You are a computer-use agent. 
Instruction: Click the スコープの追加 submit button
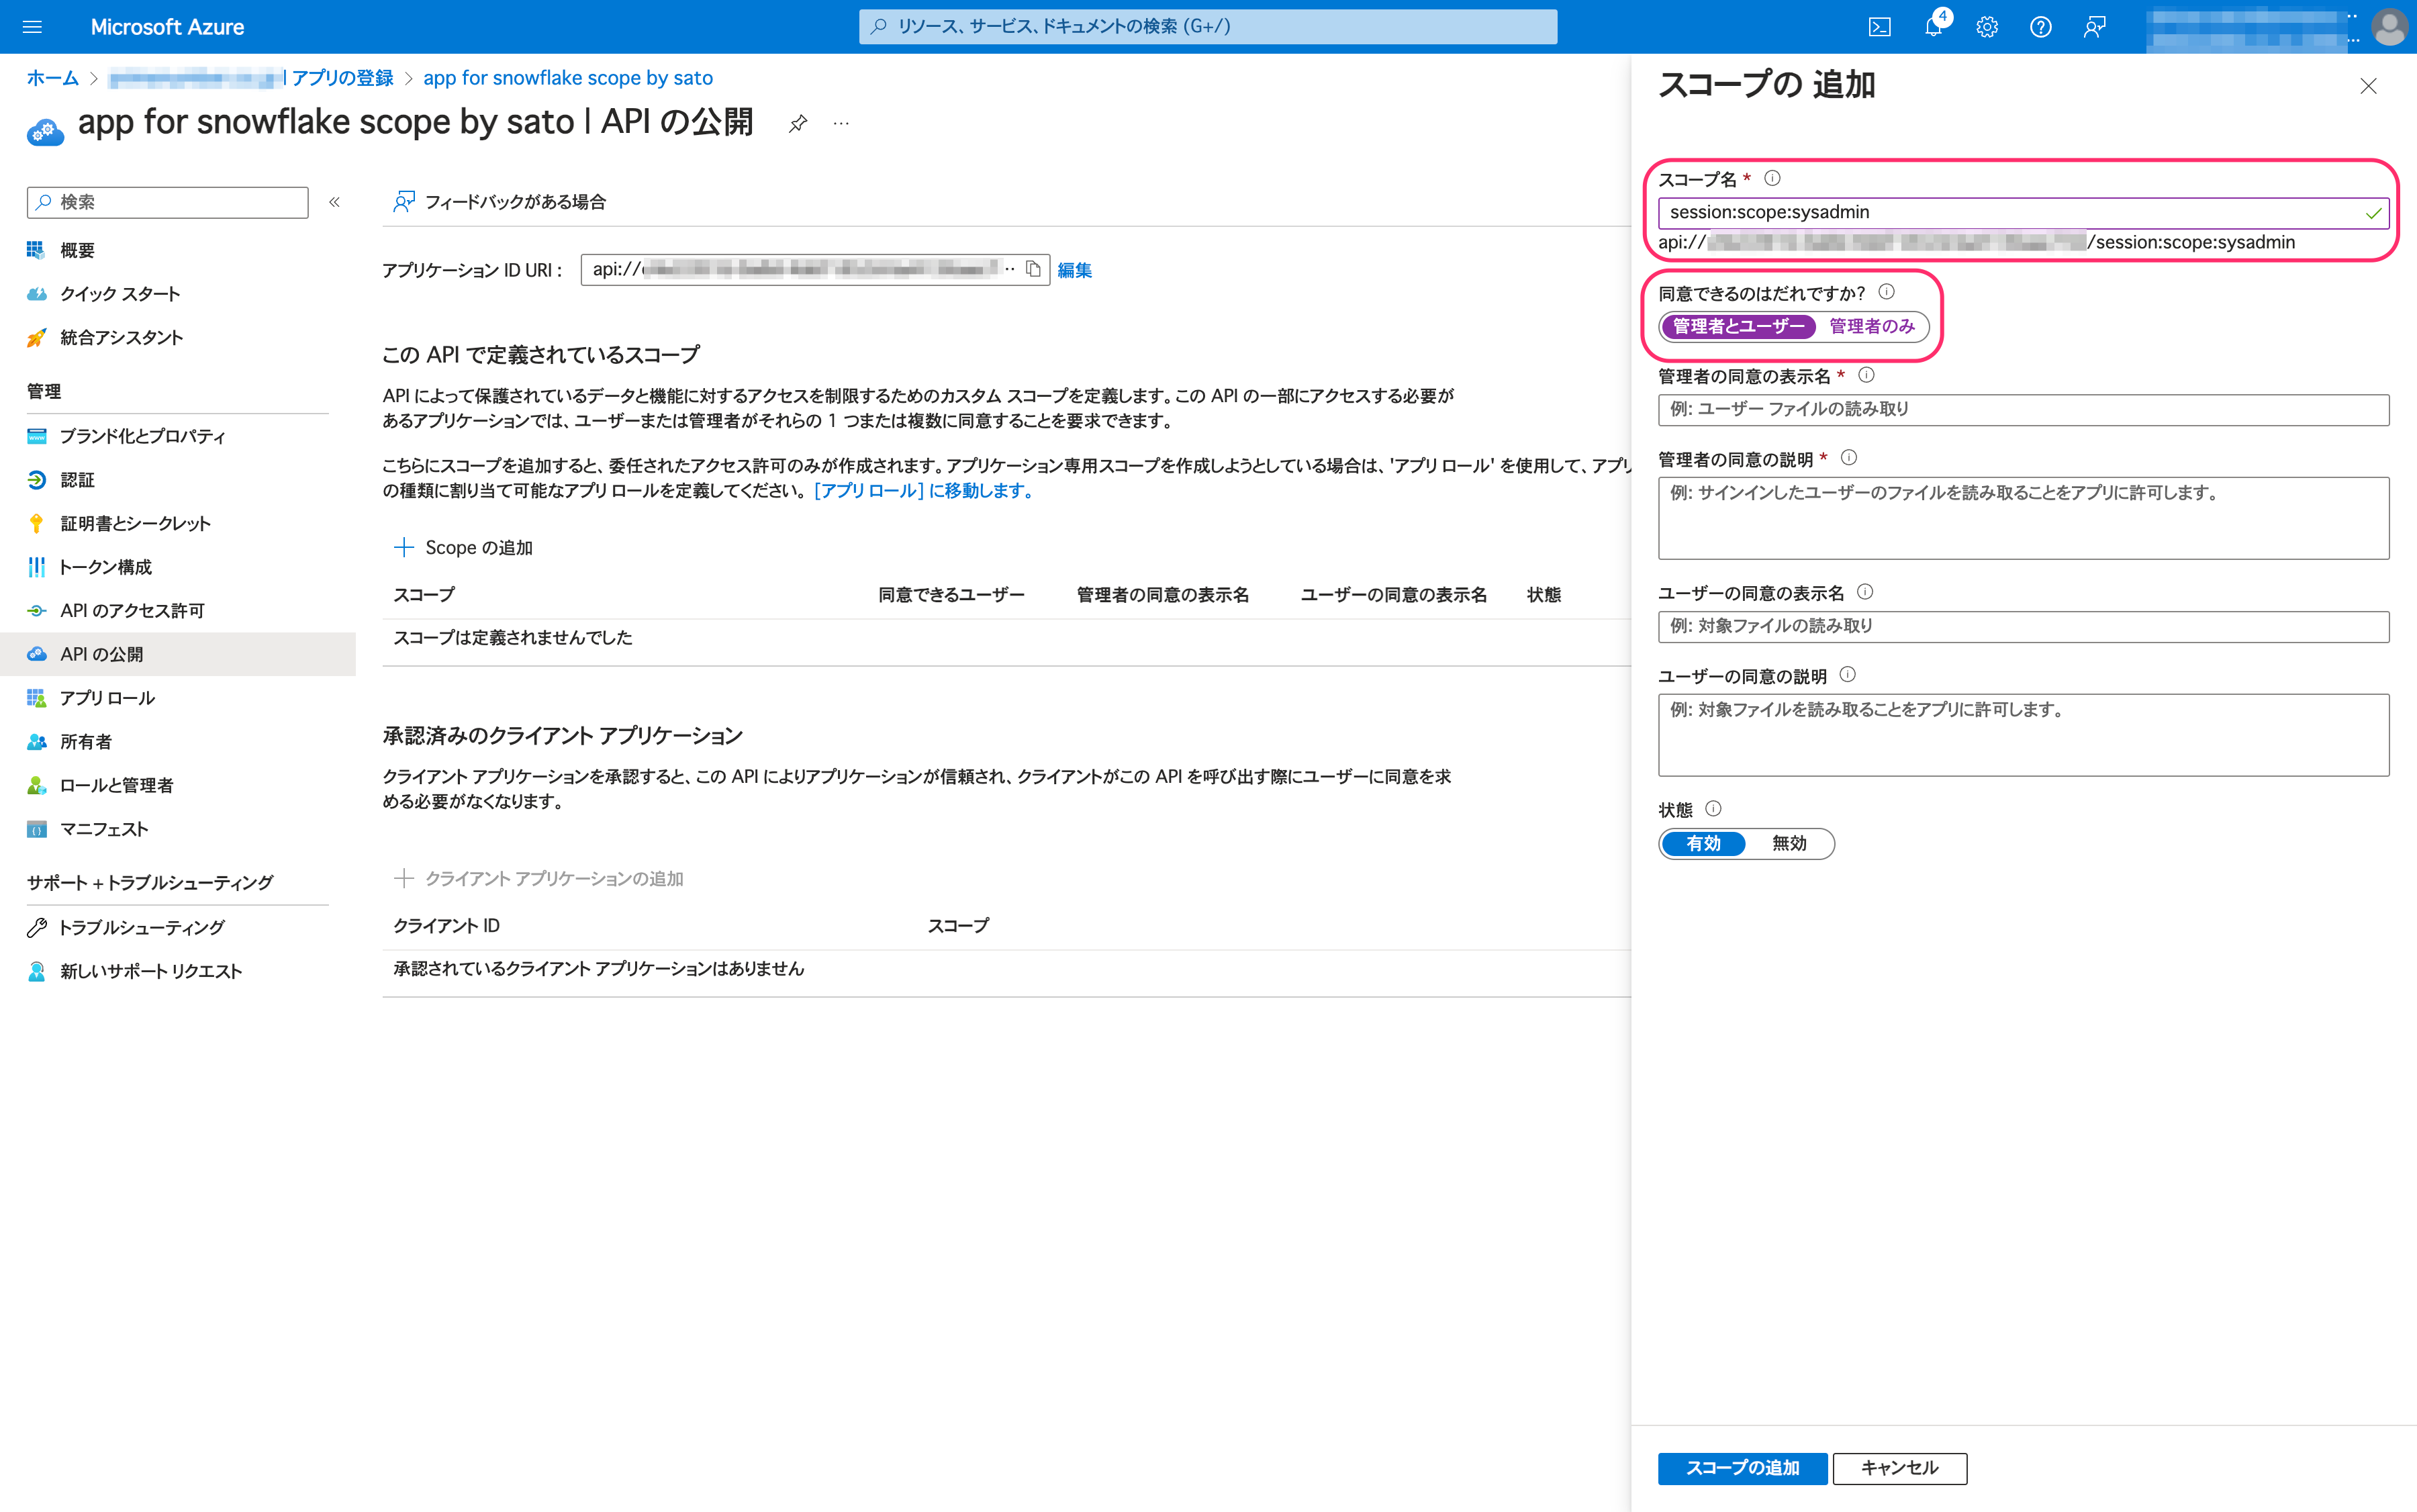[1742, 1468]
